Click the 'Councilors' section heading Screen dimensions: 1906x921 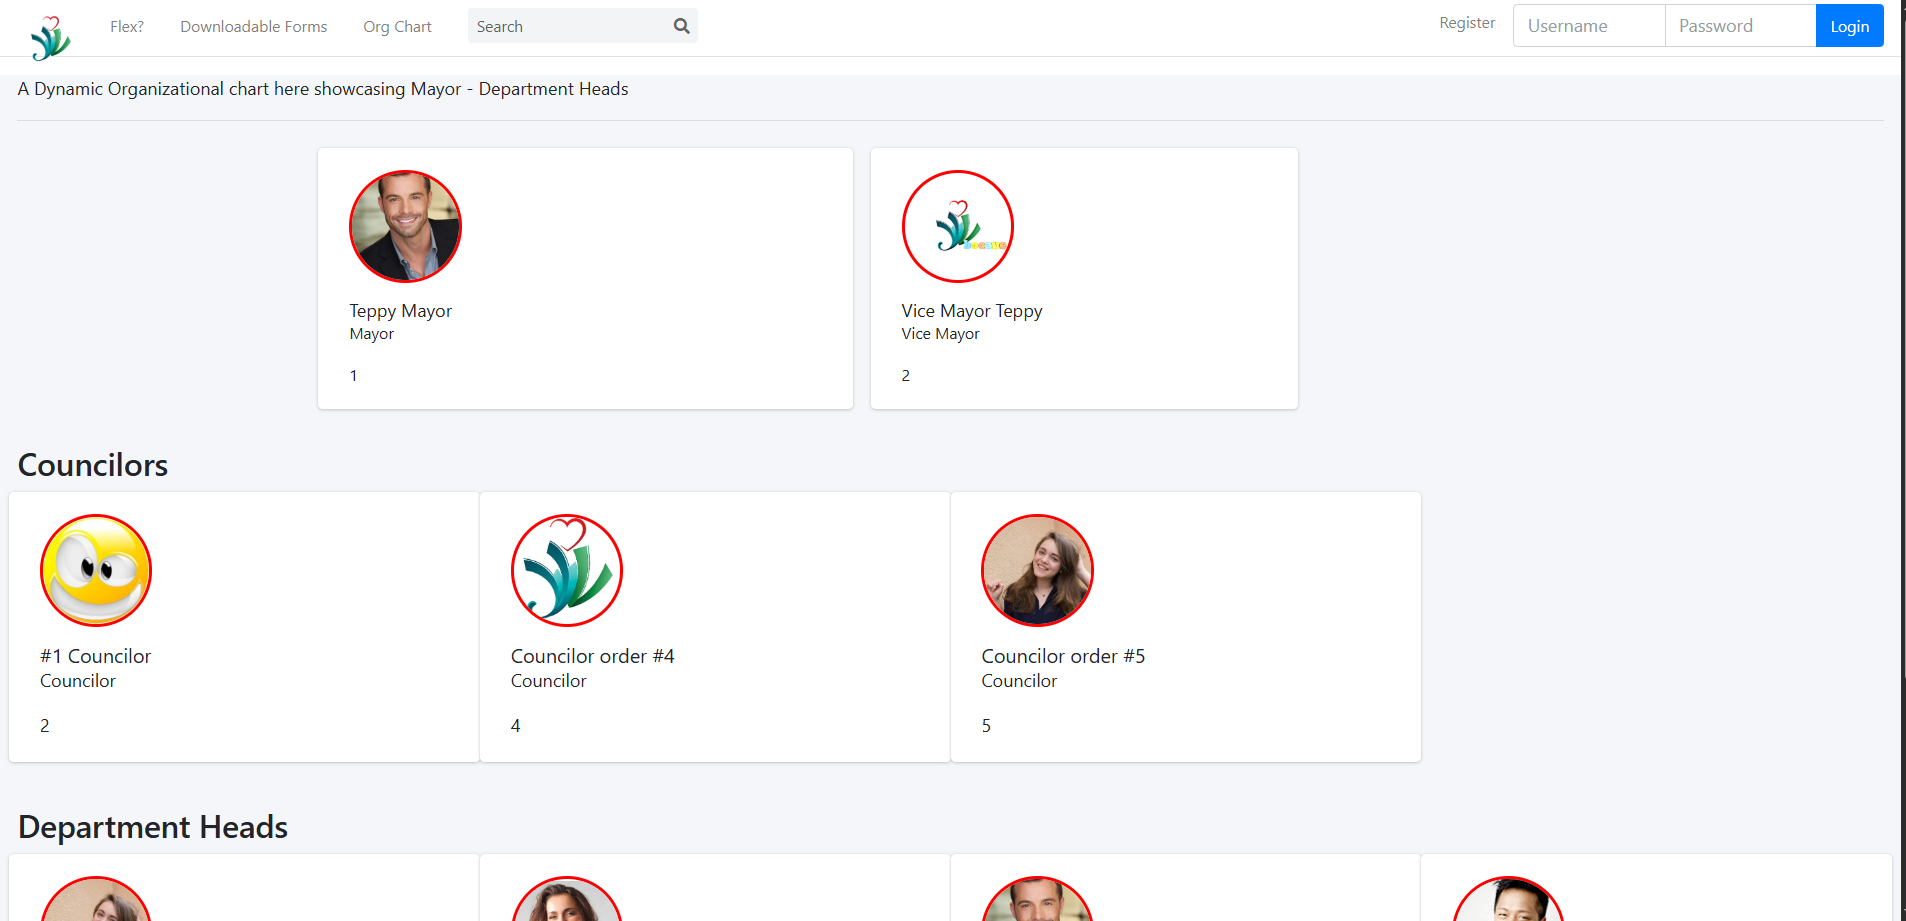tap(93, 465)
